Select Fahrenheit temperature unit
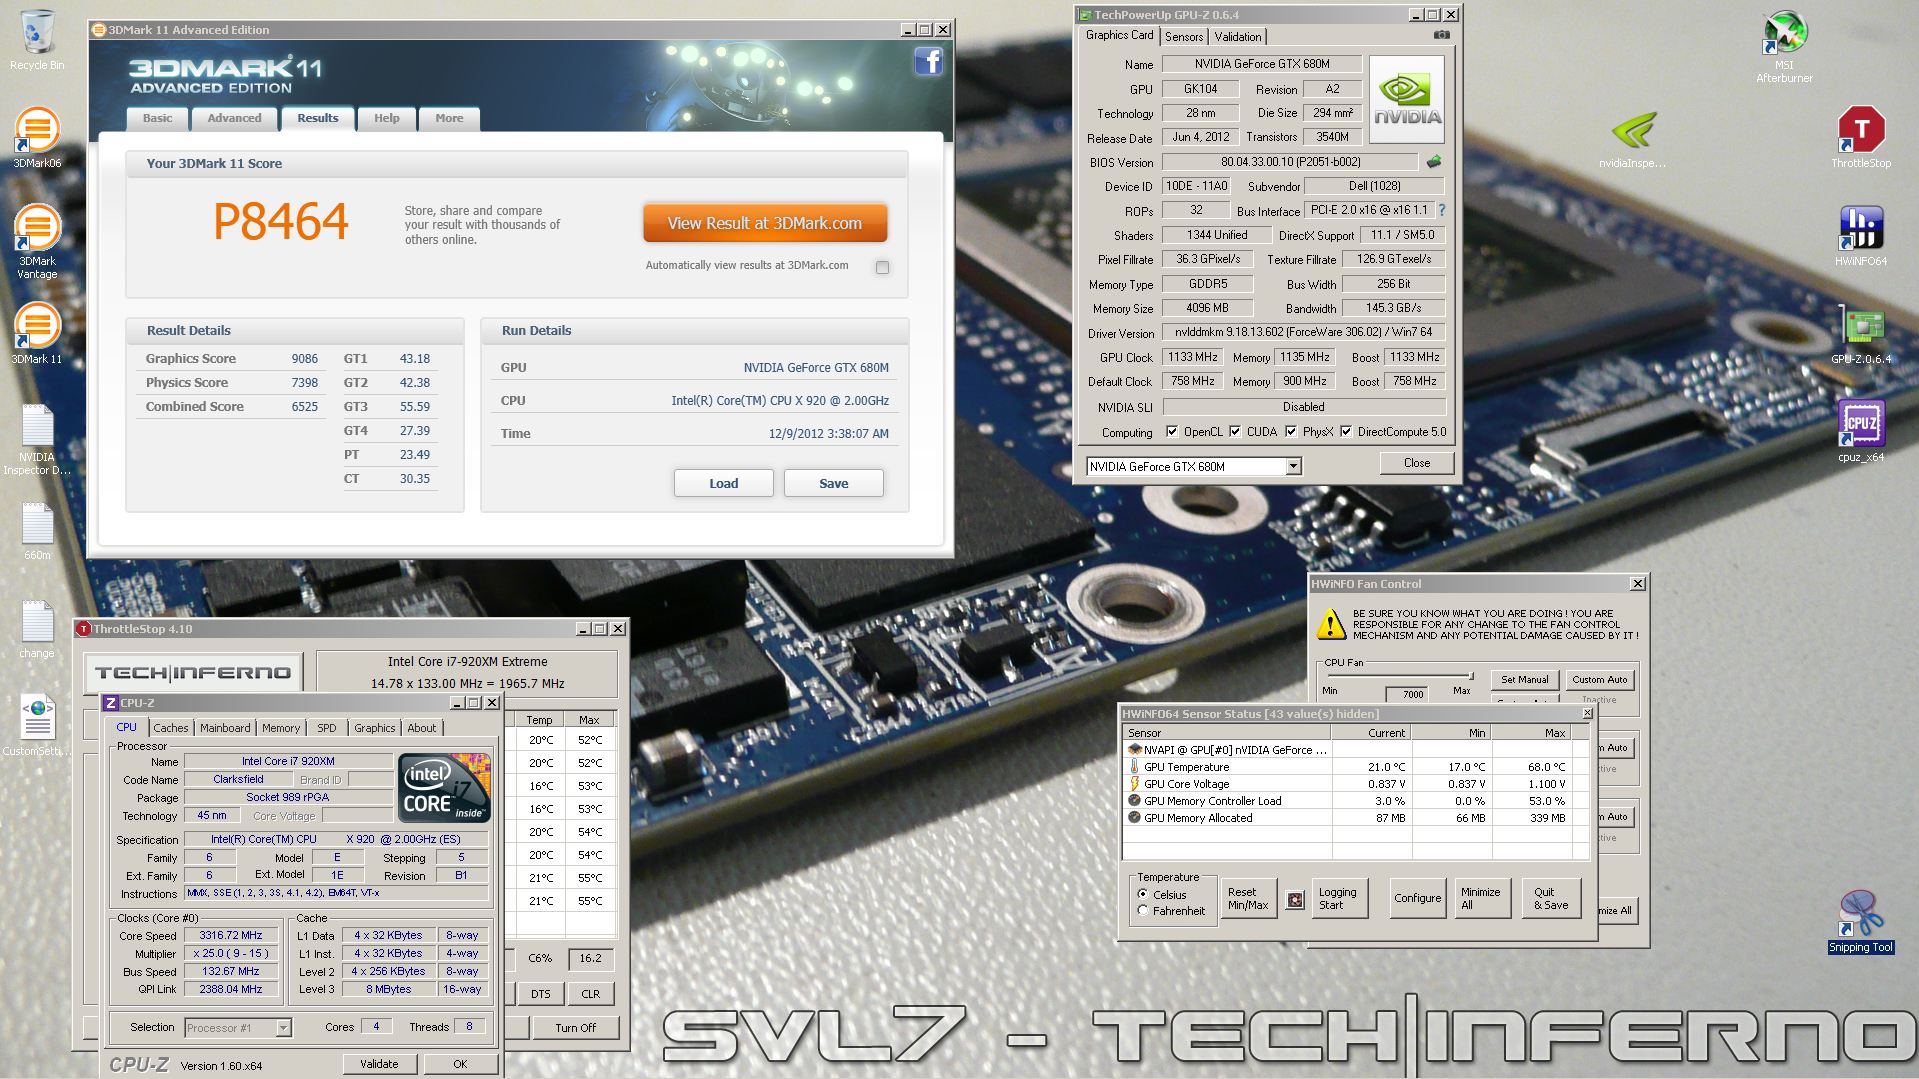1919x1079 pixels. (1143, 911)
